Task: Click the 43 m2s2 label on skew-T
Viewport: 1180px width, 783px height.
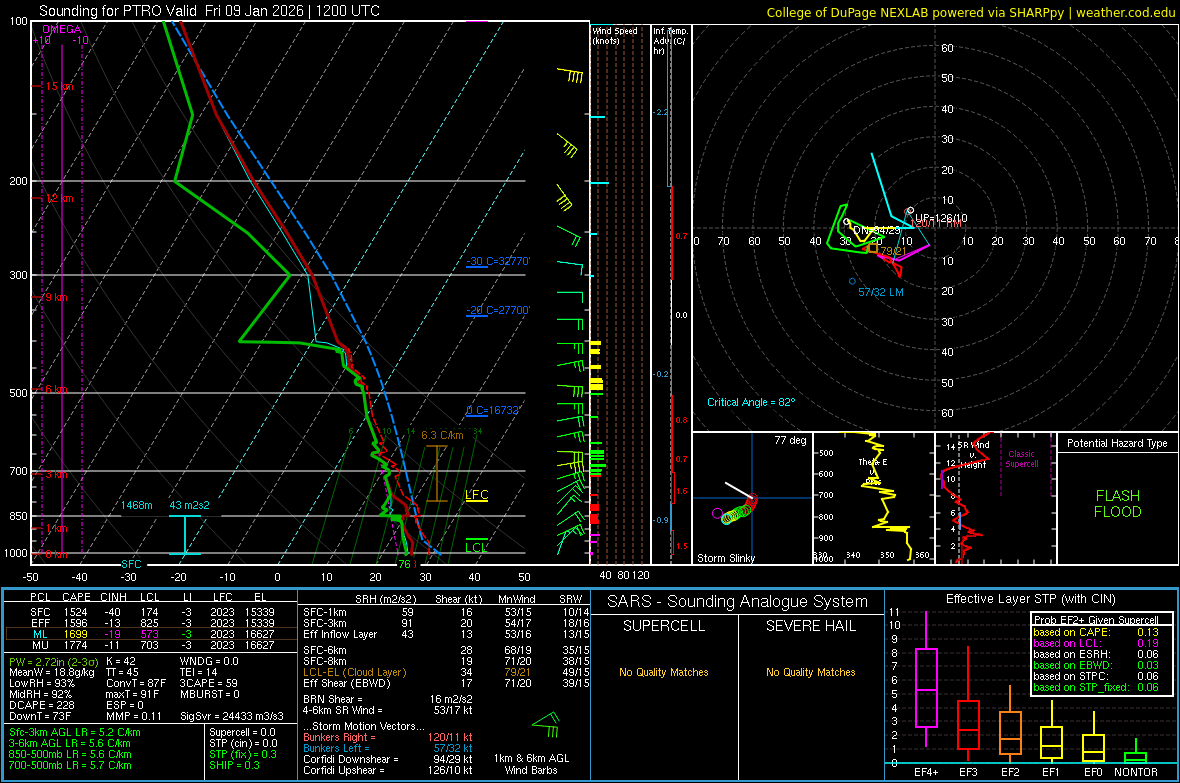Action: point(190,505)
